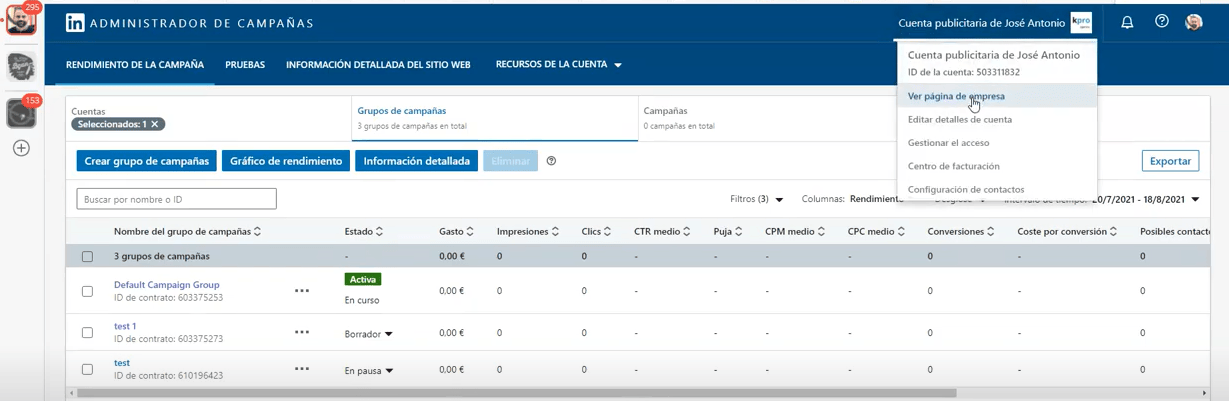Open the three-dot menu for test 1
Image resolution: width=1229 pixels, height=401 pixels.
point(302,333)
